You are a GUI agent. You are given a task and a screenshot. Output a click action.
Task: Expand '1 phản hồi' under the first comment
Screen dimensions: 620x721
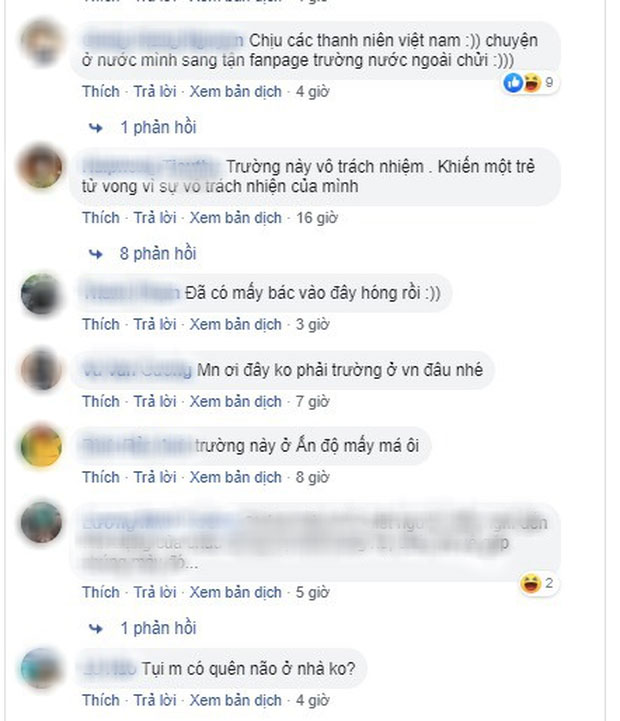pyautogui.click(x=158, y=127)
